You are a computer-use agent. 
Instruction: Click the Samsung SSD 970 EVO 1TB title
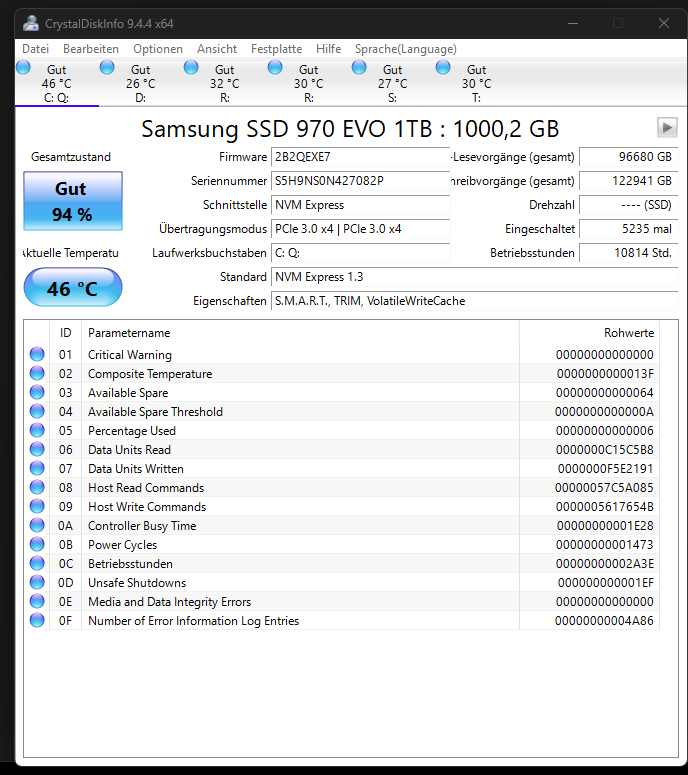pyautogui.click(x=350, y=129)
